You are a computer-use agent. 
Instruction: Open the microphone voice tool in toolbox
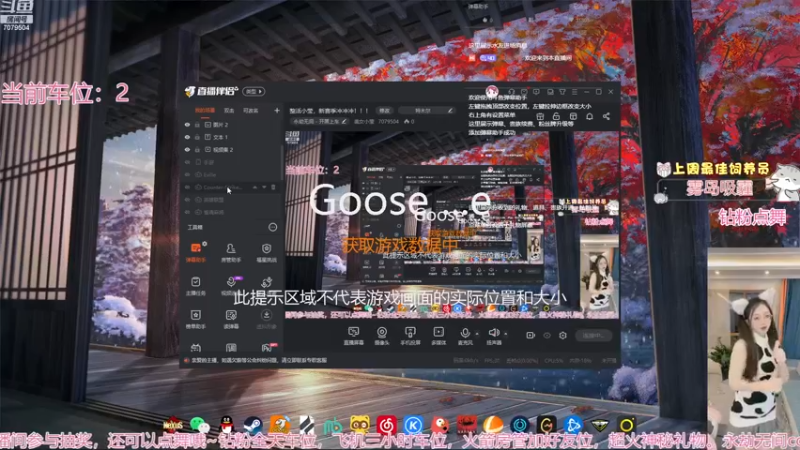(x=231, y=286)
